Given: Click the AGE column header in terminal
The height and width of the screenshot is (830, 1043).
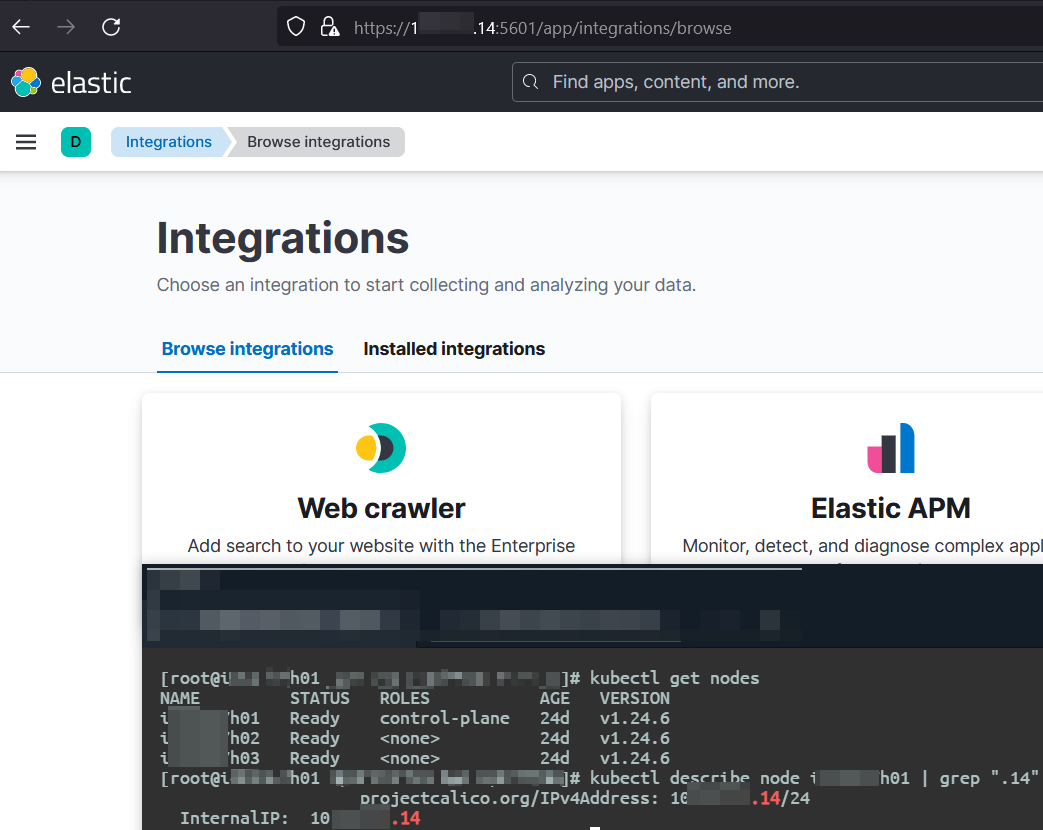Looking at the screenshot, I should [555, 698].
